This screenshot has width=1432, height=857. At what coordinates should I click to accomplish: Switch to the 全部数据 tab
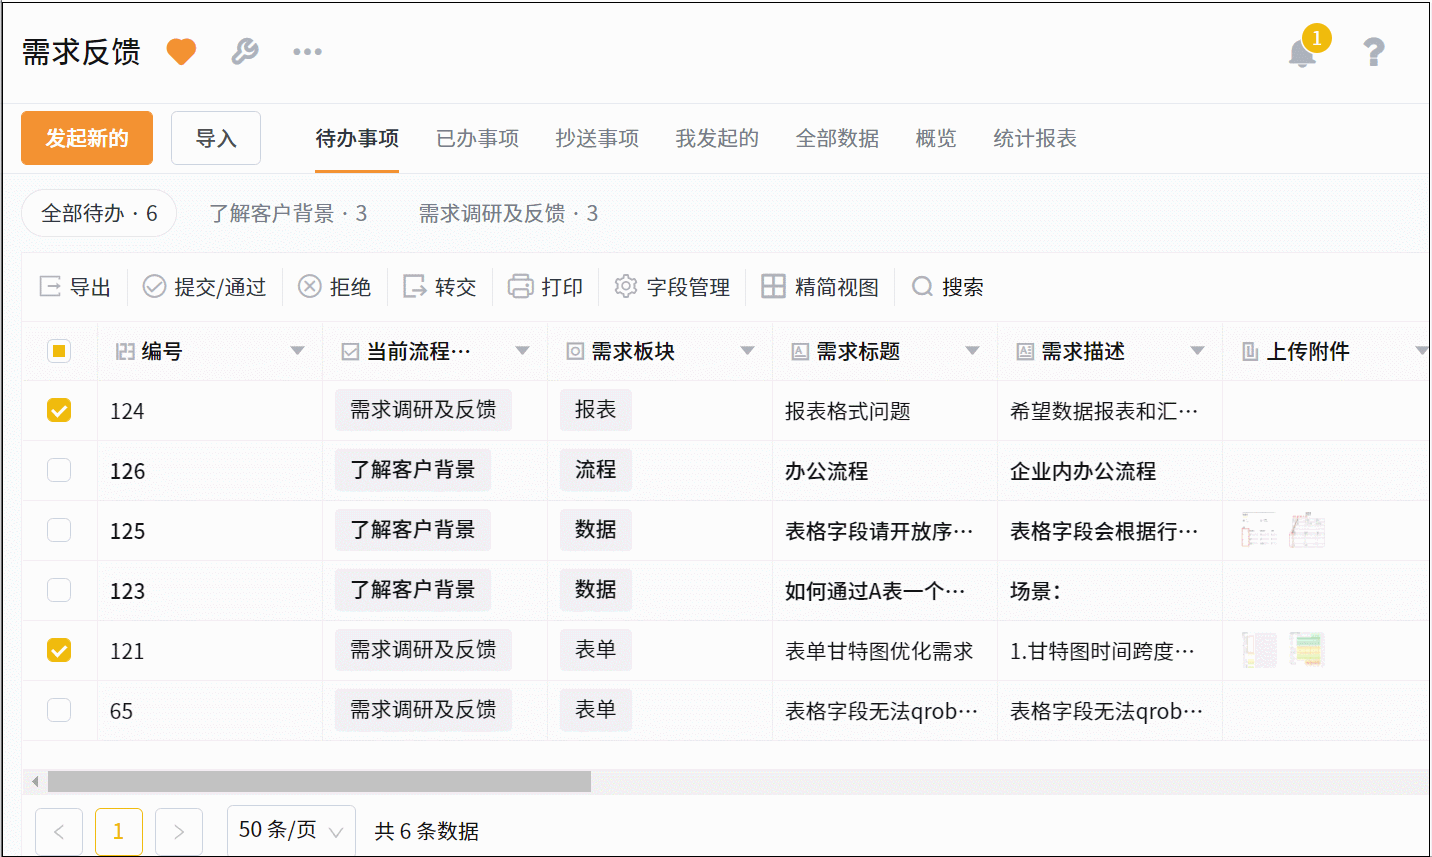[837, 138]
